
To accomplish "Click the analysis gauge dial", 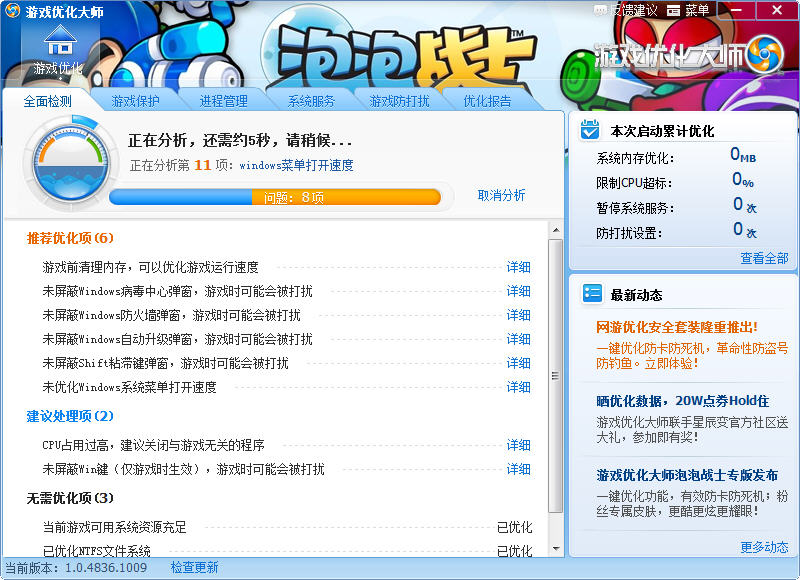I will [71, 164].
